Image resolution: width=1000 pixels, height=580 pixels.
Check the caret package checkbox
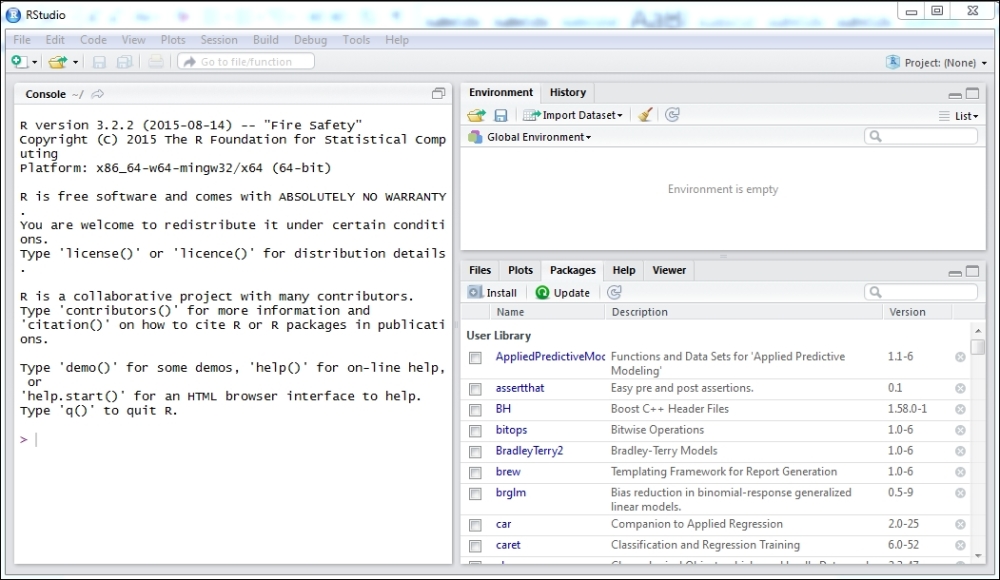tap(475, 546)
